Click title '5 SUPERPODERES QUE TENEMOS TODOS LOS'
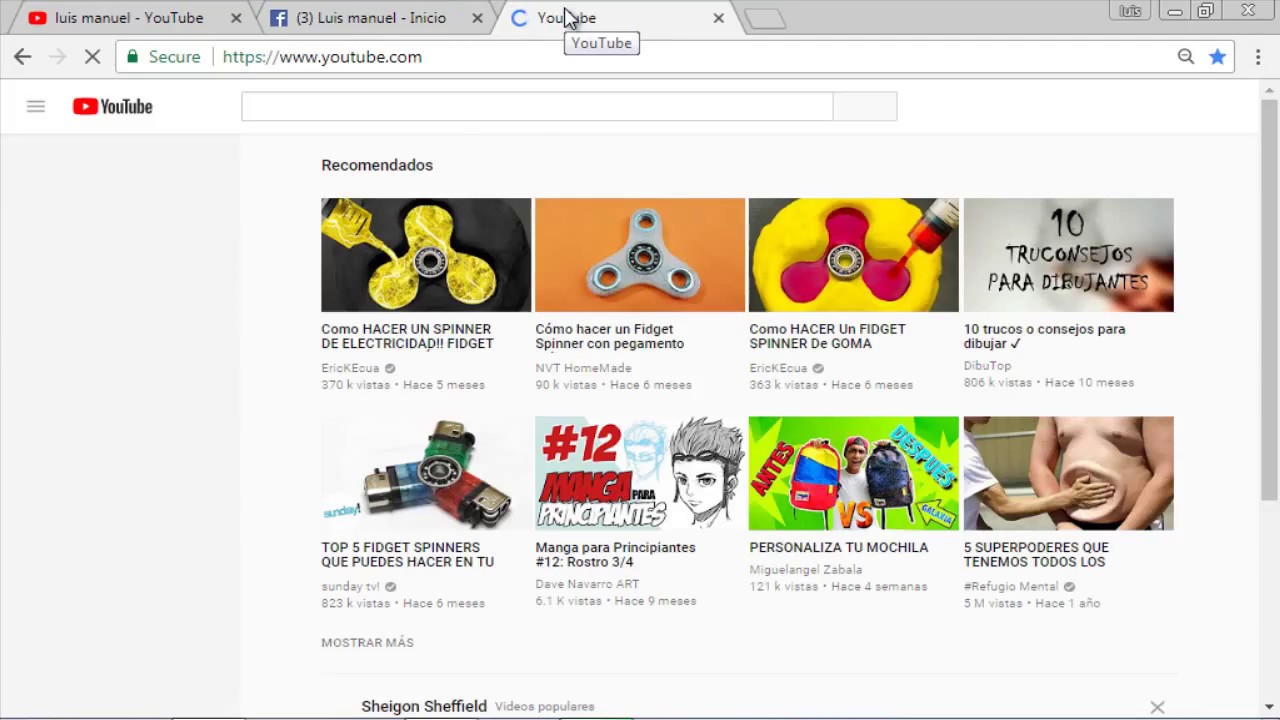 tap(1036, 555)
